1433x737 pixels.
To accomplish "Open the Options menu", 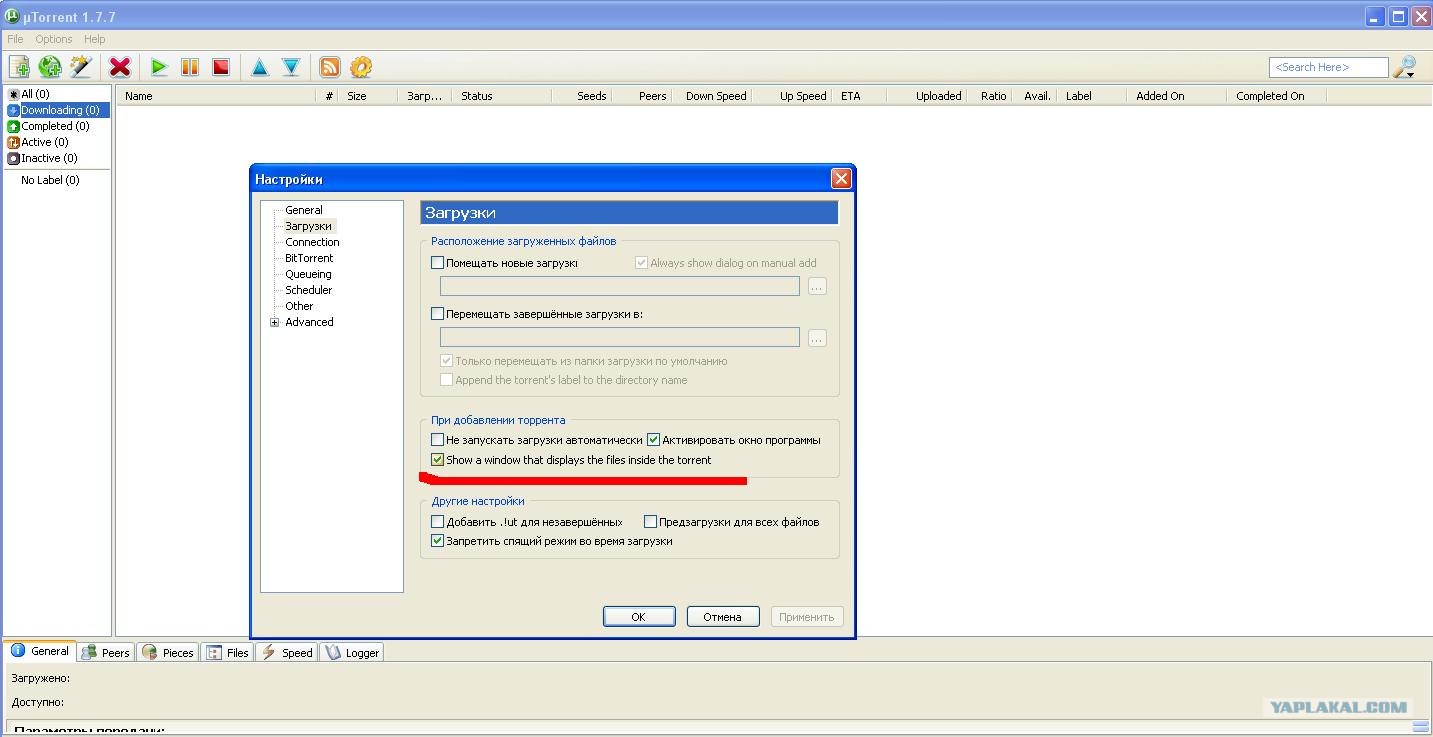I will pos(54,39).
